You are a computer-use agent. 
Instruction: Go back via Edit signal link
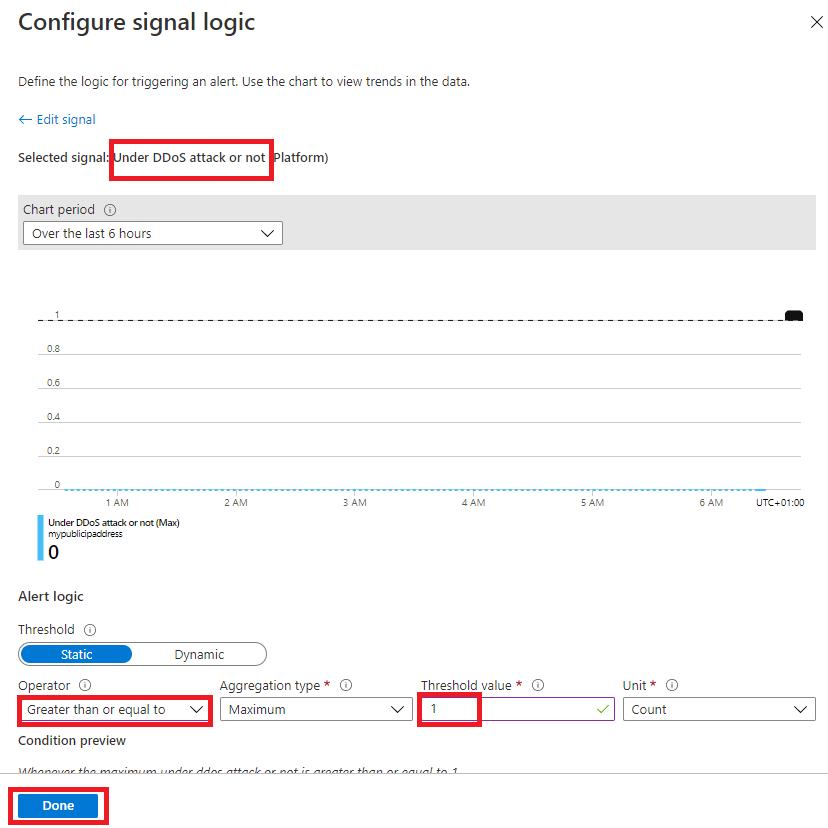[56, 118]
